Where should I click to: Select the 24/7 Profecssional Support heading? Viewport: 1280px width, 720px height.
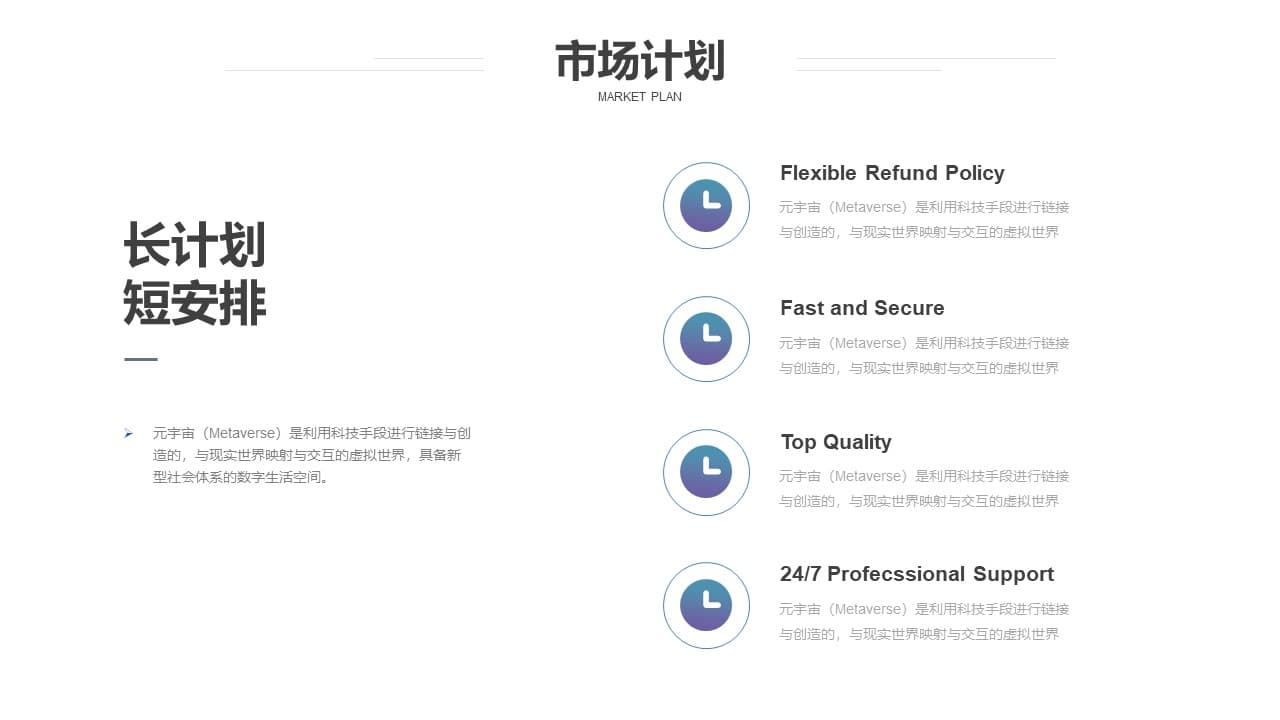(917, 574)
